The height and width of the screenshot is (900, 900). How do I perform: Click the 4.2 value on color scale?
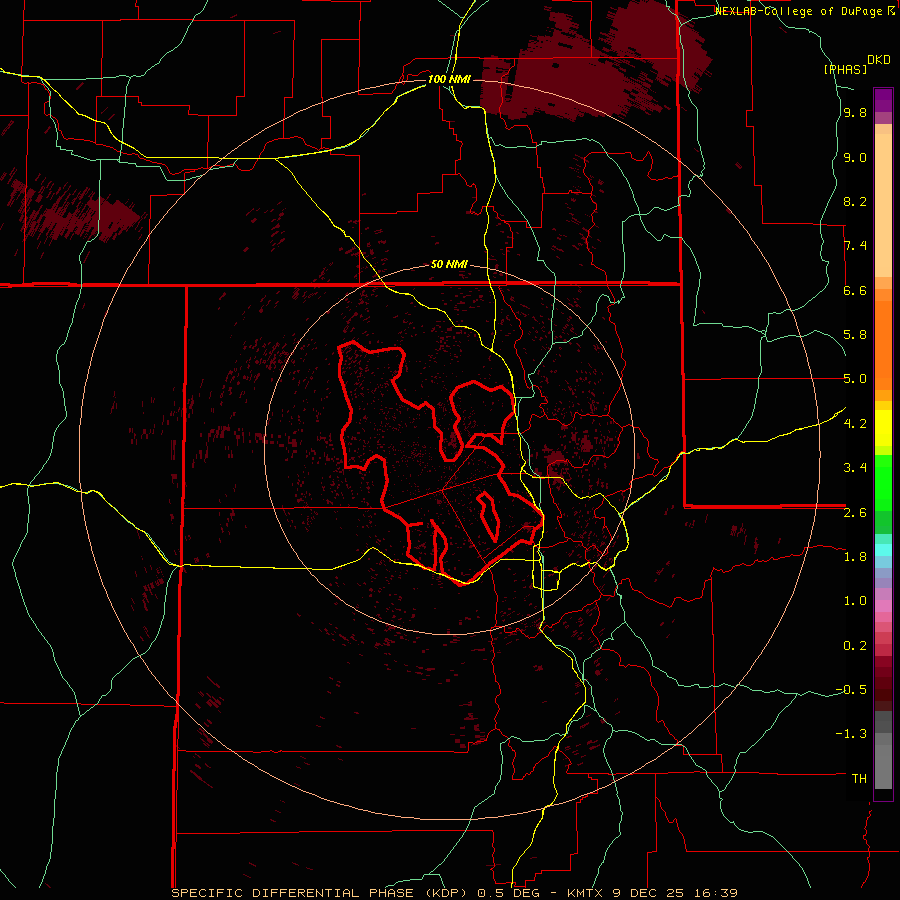(x=855, y=424)
